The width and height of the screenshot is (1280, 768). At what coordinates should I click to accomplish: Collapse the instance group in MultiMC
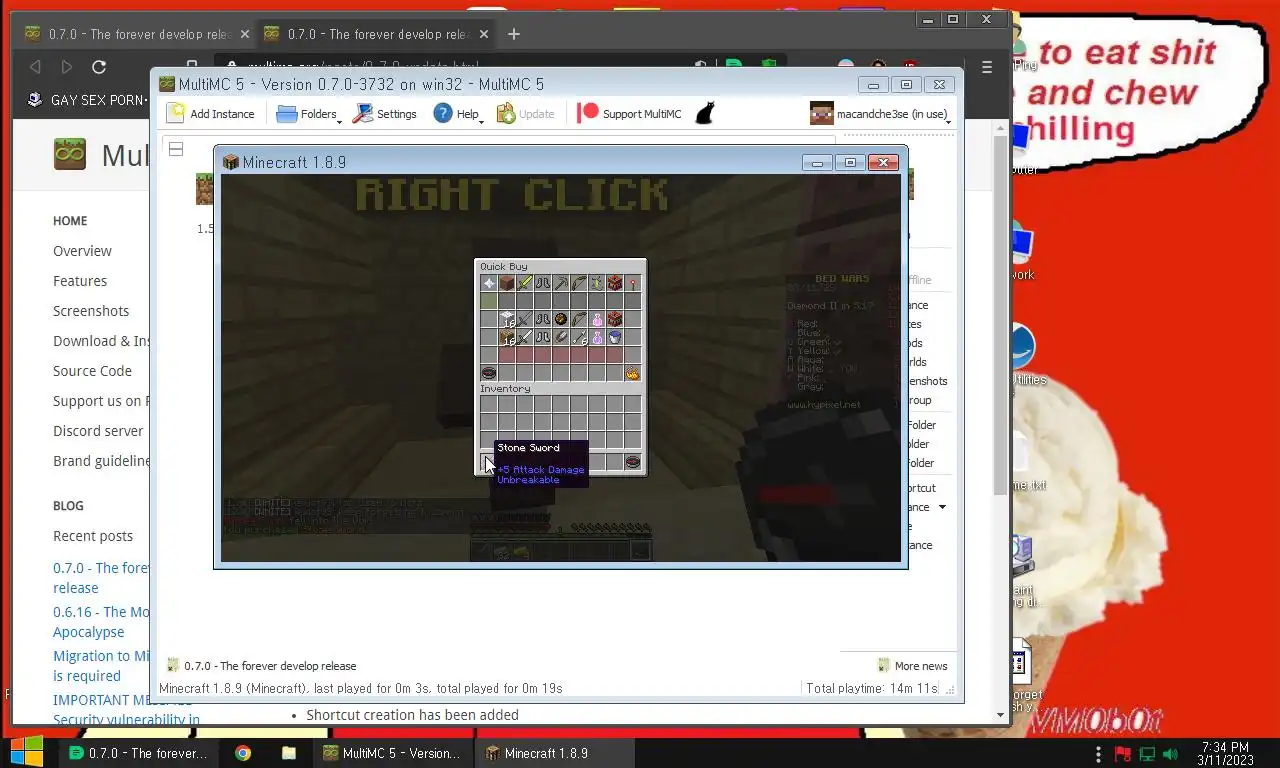[x=176, y=149]
